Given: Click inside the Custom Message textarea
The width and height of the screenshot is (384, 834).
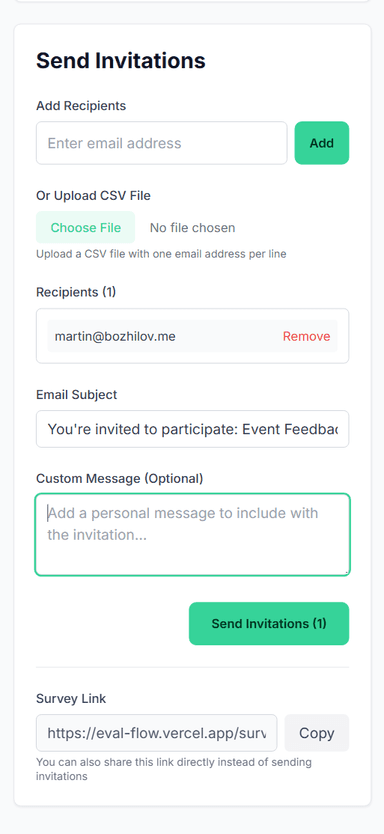Looking at the screenshot, I should (x=193, y=535).
